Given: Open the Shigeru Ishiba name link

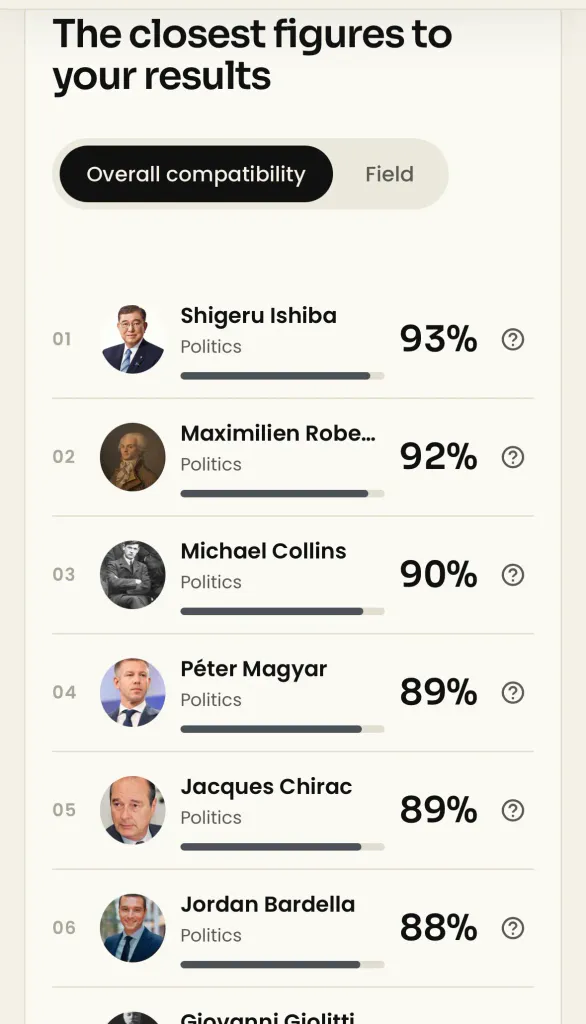Looking at the screenshot, I should [x=259, y=316].
